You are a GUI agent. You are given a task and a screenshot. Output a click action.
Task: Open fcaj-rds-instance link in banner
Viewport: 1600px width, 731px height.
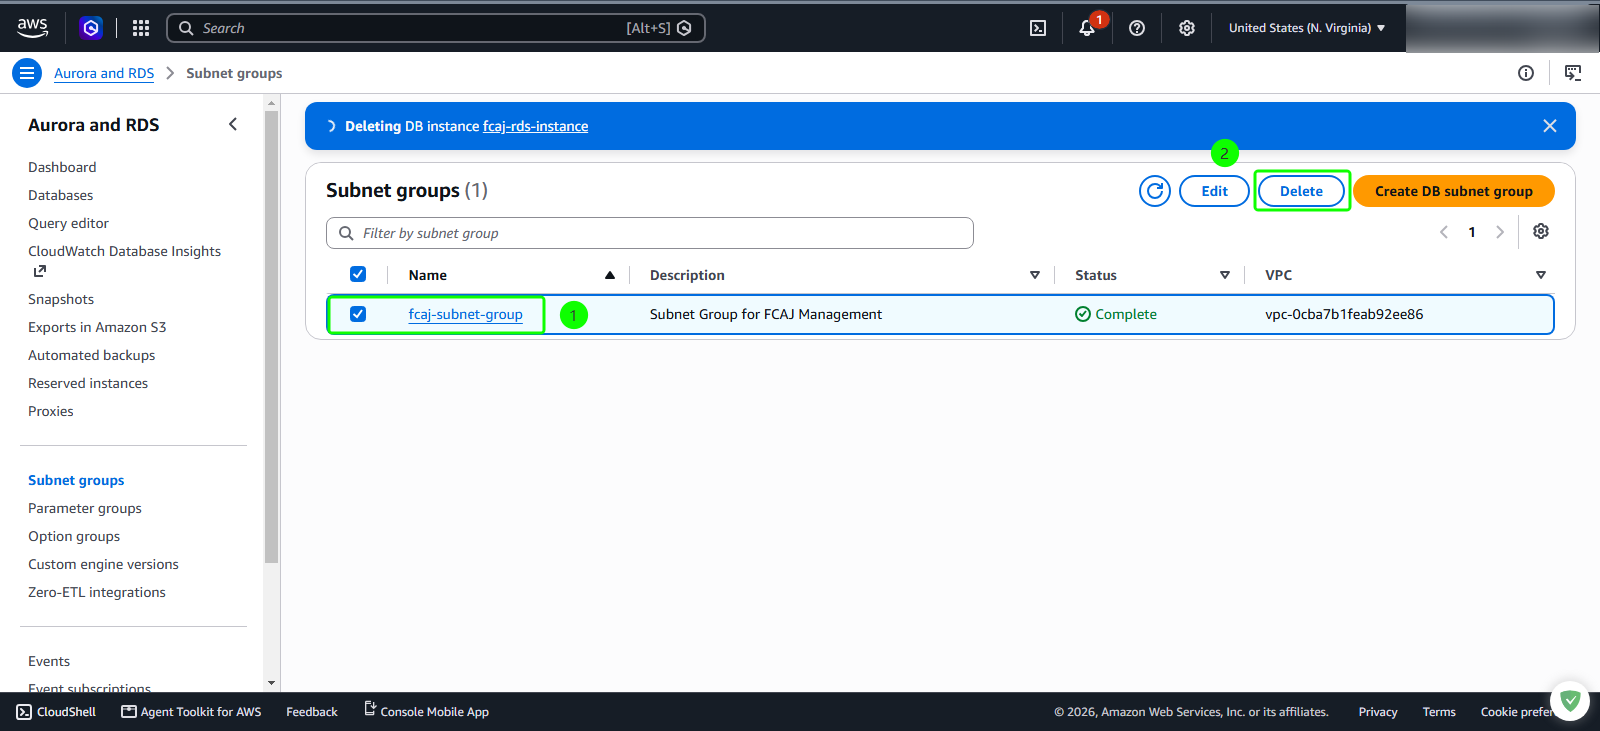535,126
